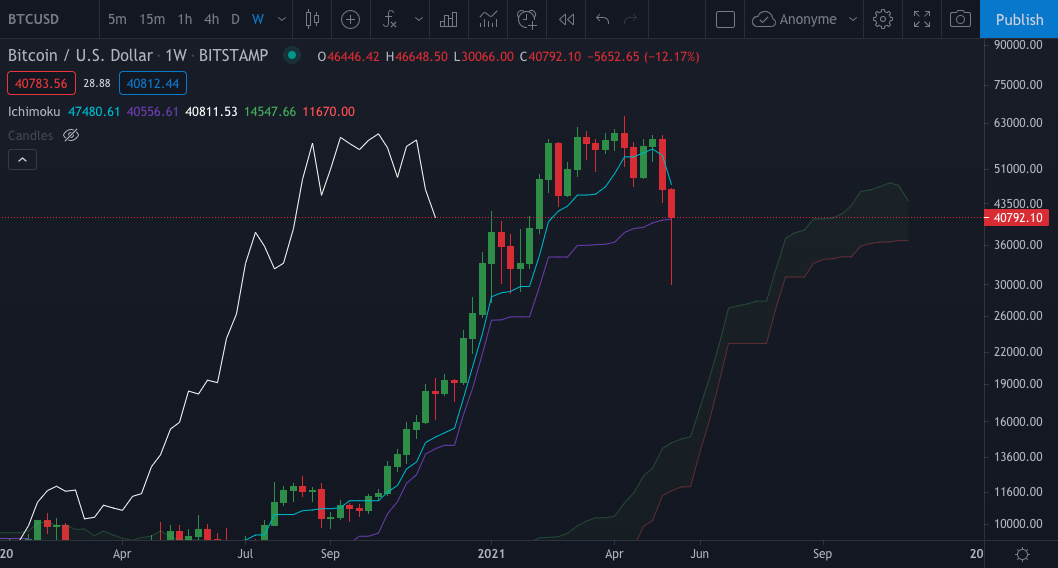The height and width of the screenshot is (568, 1058).
Task: Toggle visibility of the Candles eye icon
Action: tap(71, 136)
